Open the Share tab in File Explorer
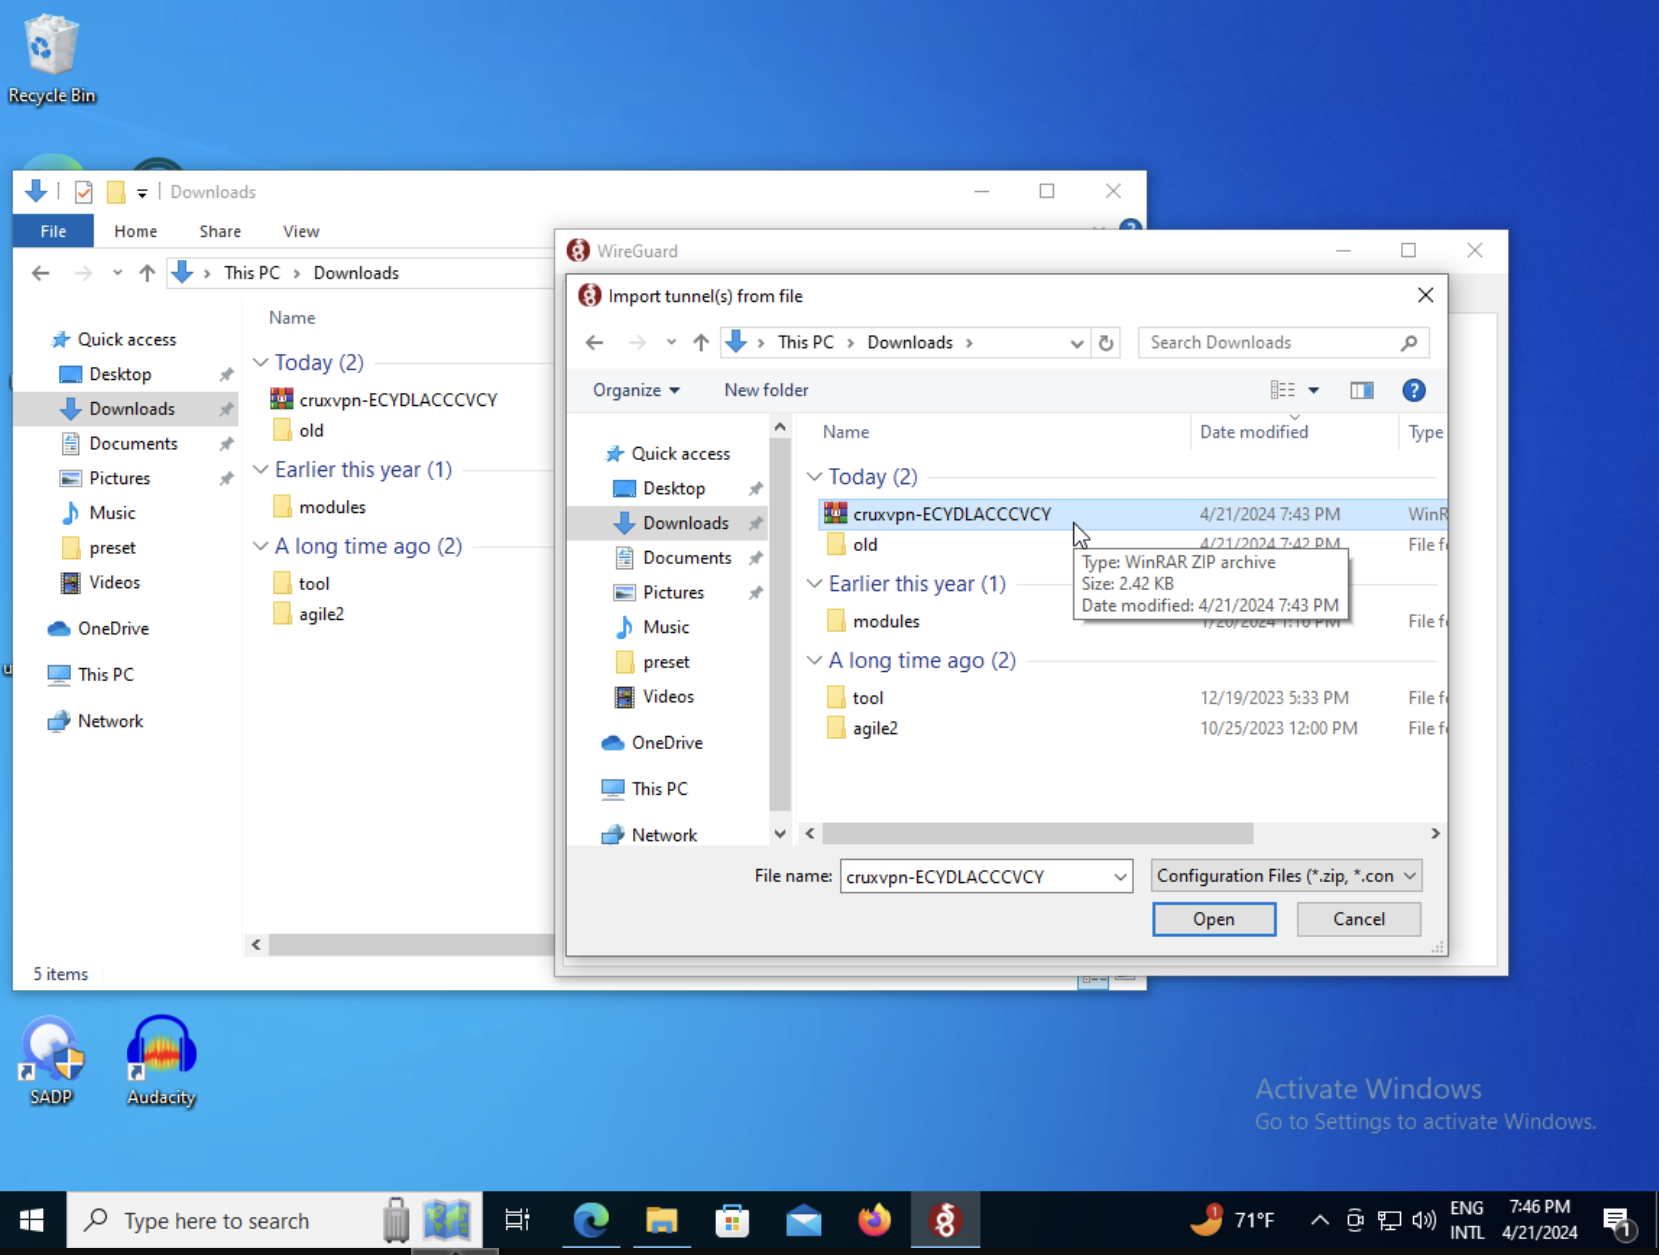The width and height of the screenshot is (1659, 1255). click(x=220, y=231)
